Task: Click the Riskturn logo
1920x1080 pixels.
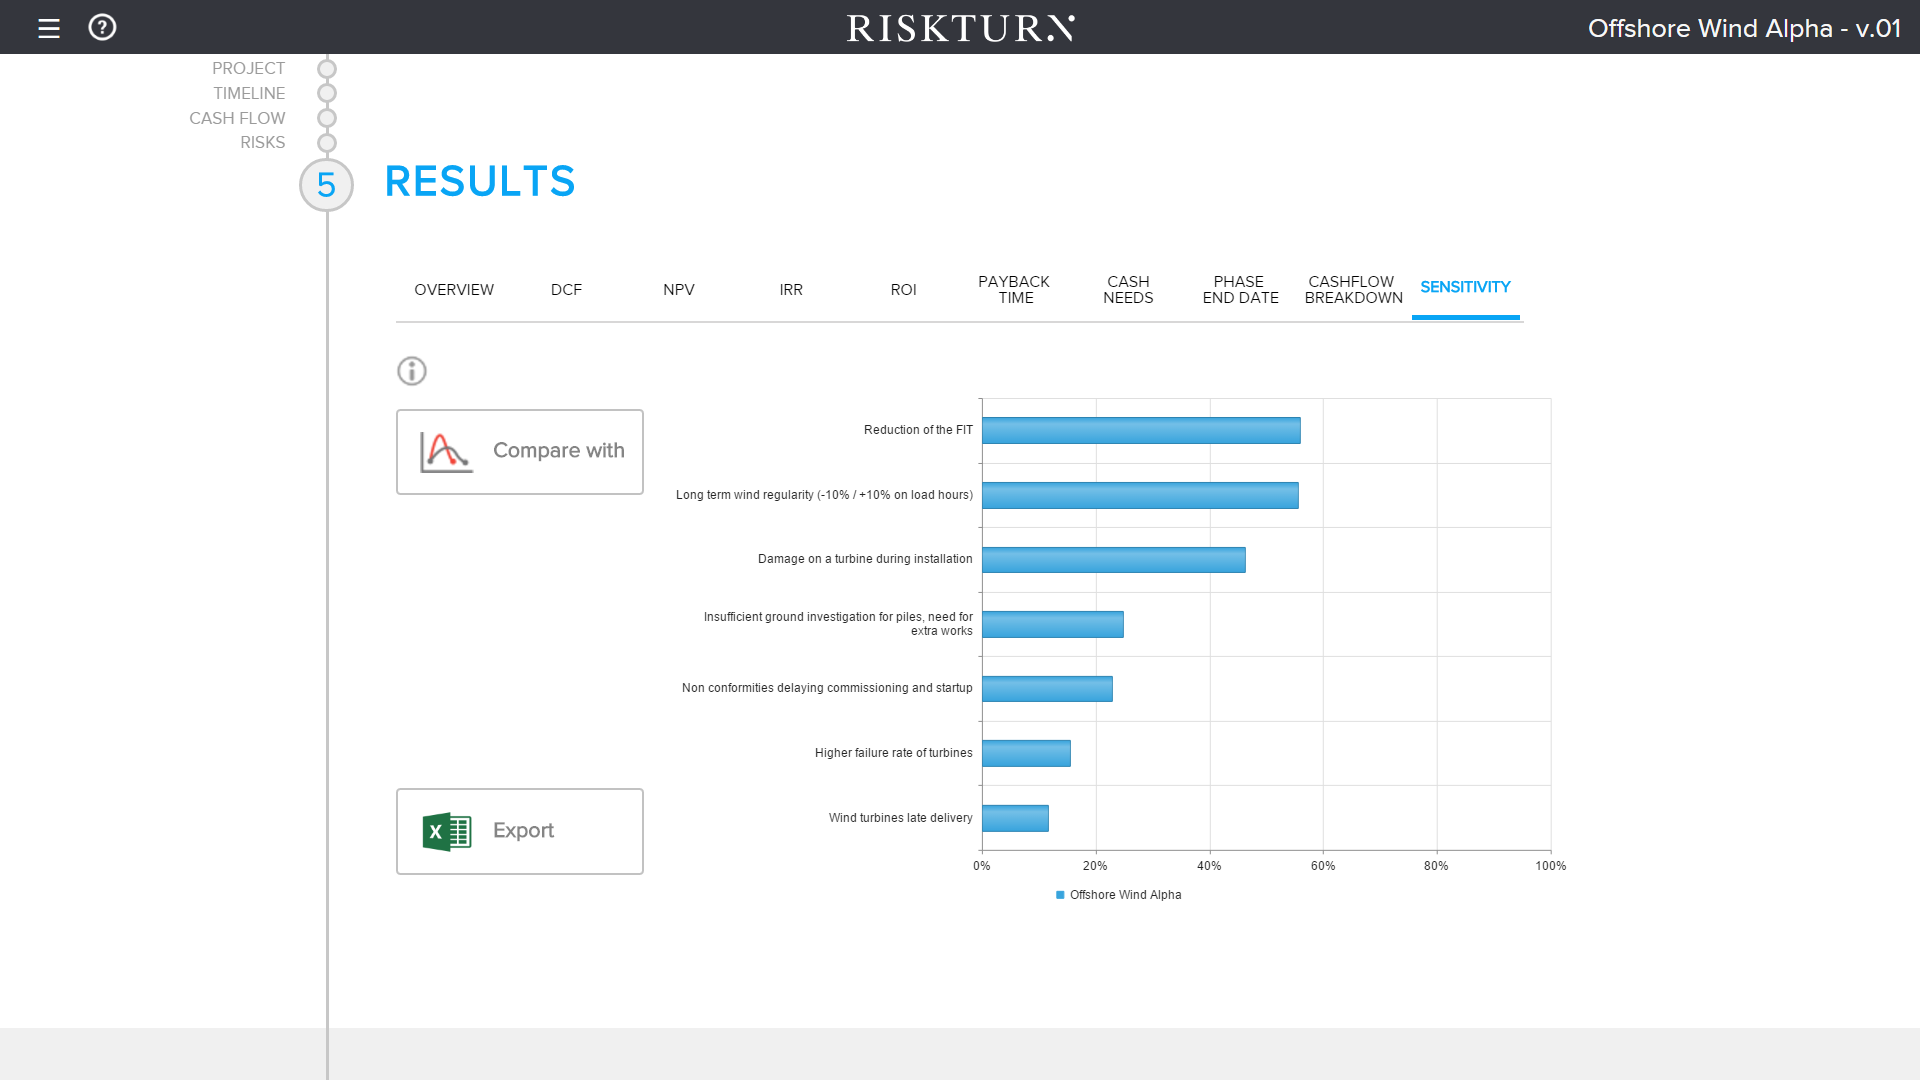Action: click(x=960, y=28)
